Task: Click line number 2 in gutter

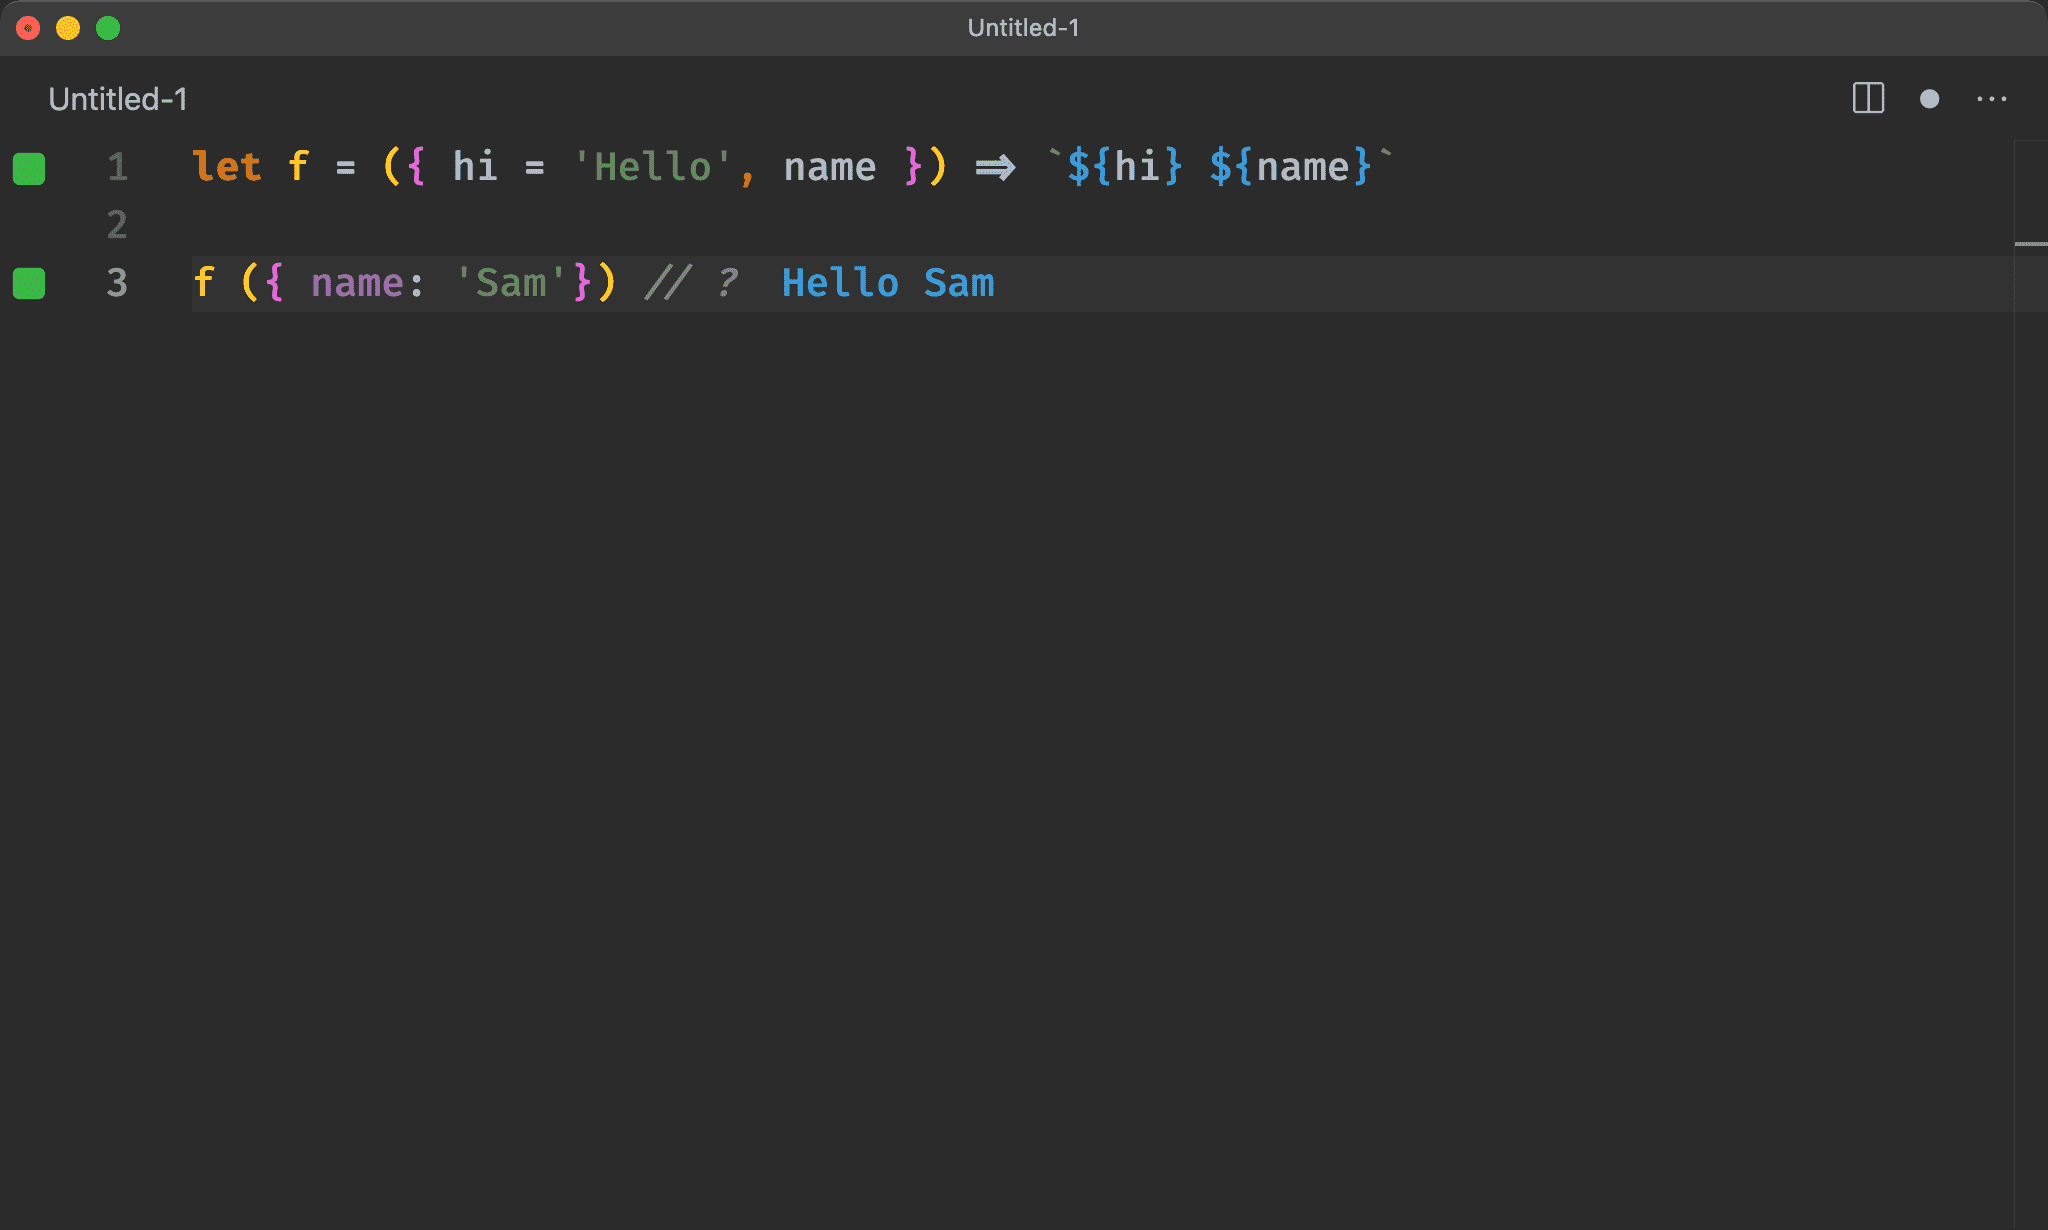Action: click(x=117, y=224)
